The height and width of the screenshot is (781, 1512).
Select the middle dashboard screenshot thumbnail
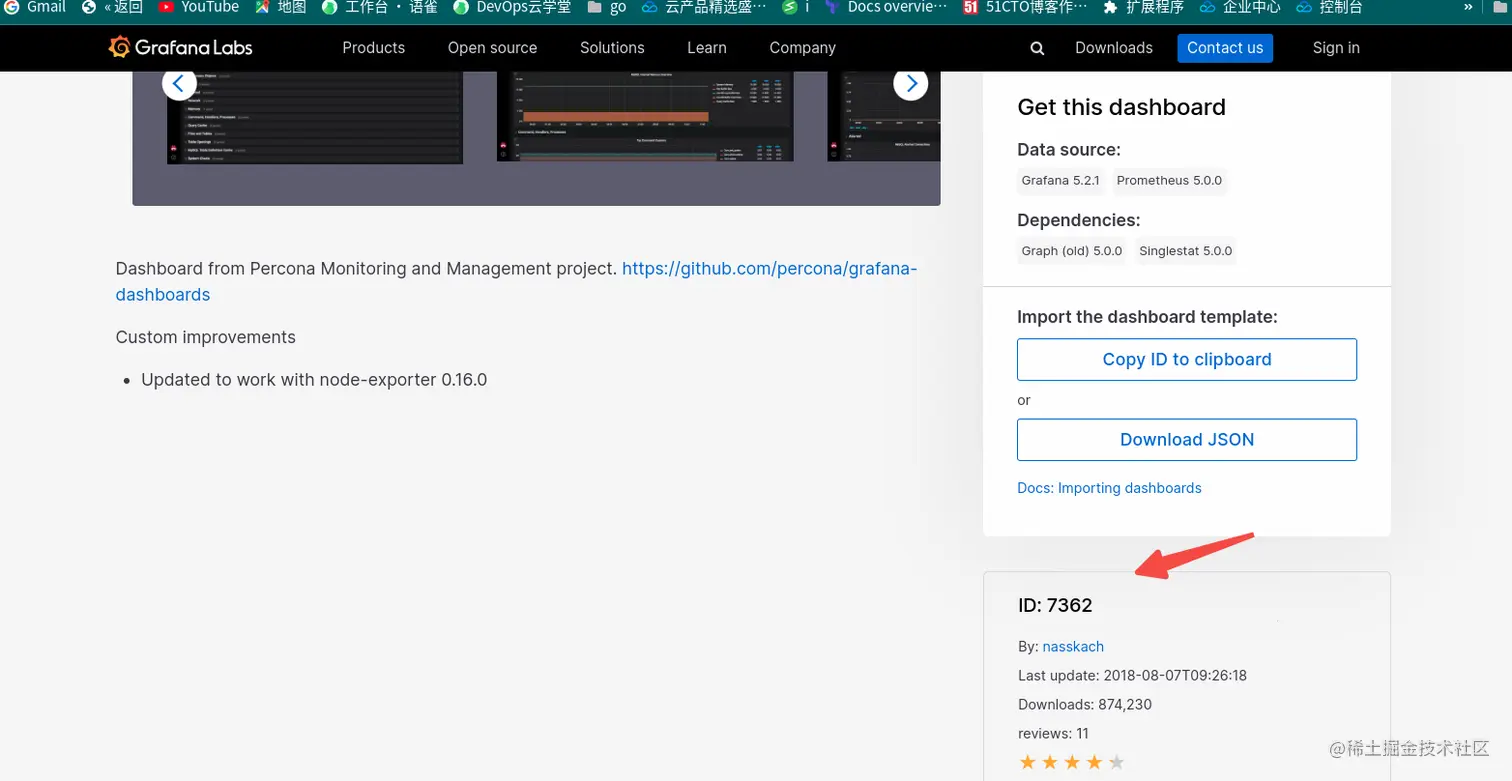(x=645, y=116)
